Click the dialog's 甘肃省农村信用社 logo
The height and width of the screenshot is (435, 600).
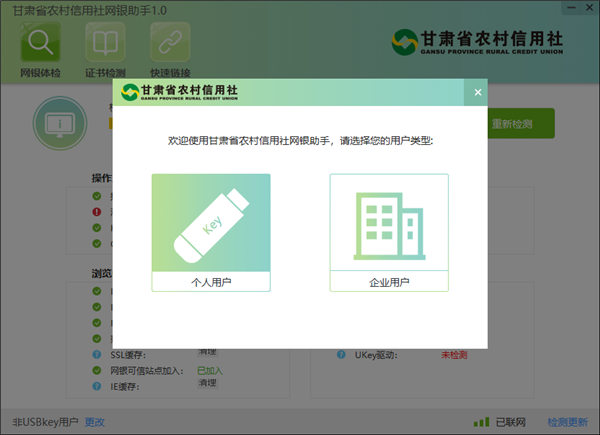point(179,92)
